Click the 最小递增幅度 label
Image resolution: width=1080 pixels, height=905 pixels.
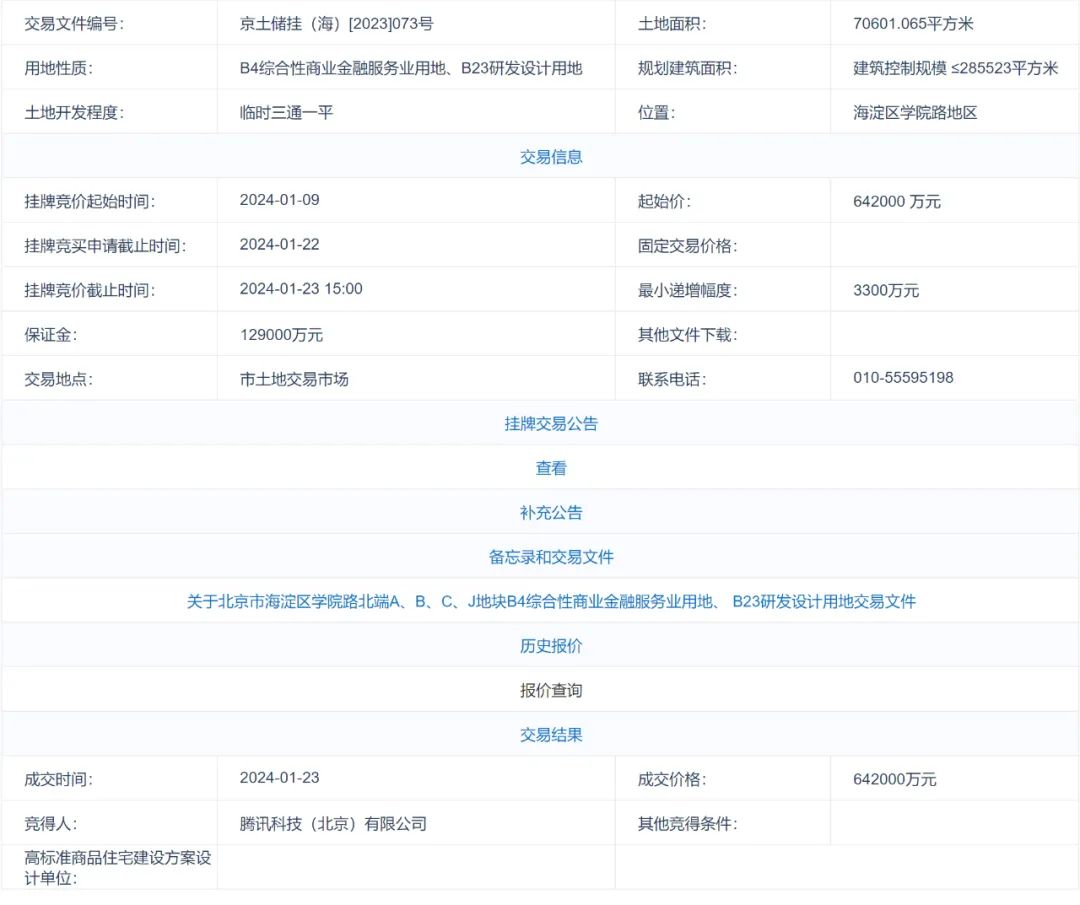687,291
